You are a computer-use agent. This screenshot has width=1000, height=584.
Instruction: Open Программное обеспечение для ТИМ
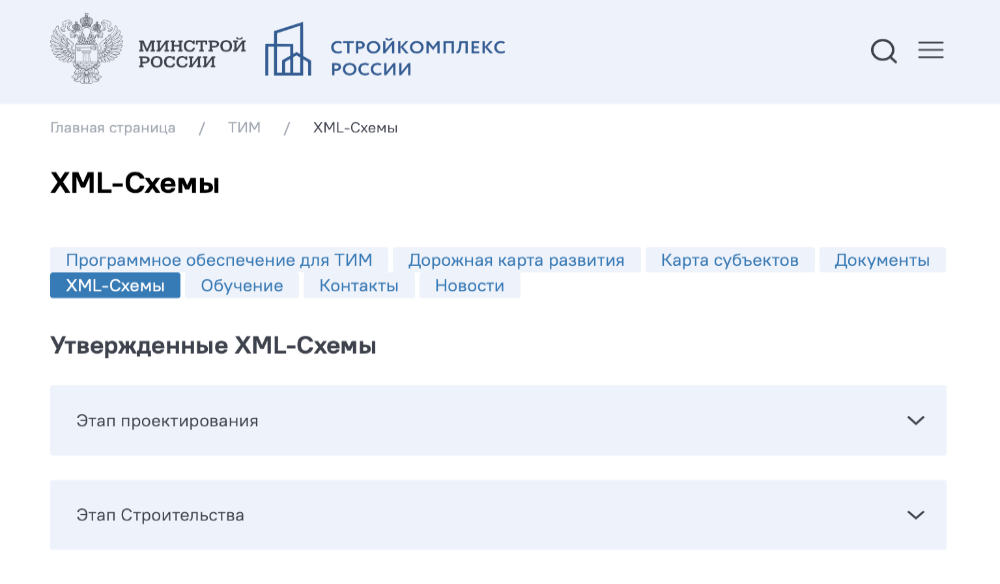click(217, 259)
